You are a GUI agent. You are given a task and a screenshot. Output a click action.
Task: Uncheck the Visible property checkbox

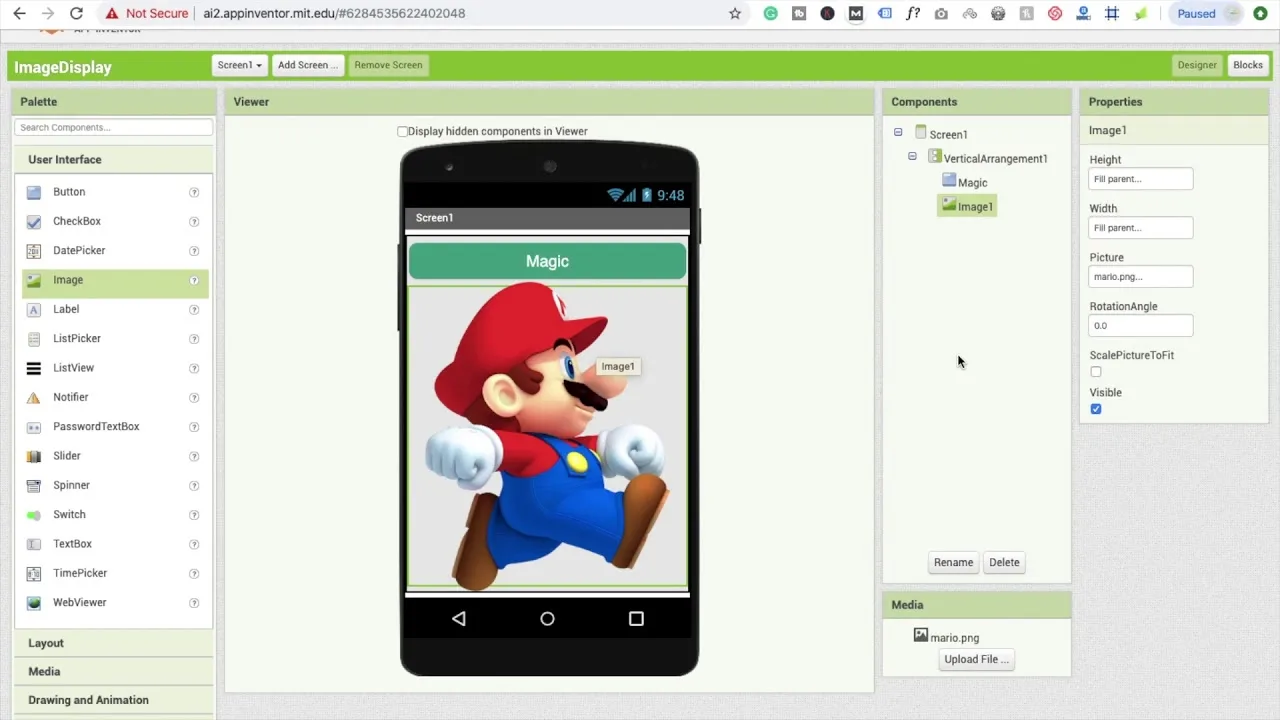[1096, 409]
